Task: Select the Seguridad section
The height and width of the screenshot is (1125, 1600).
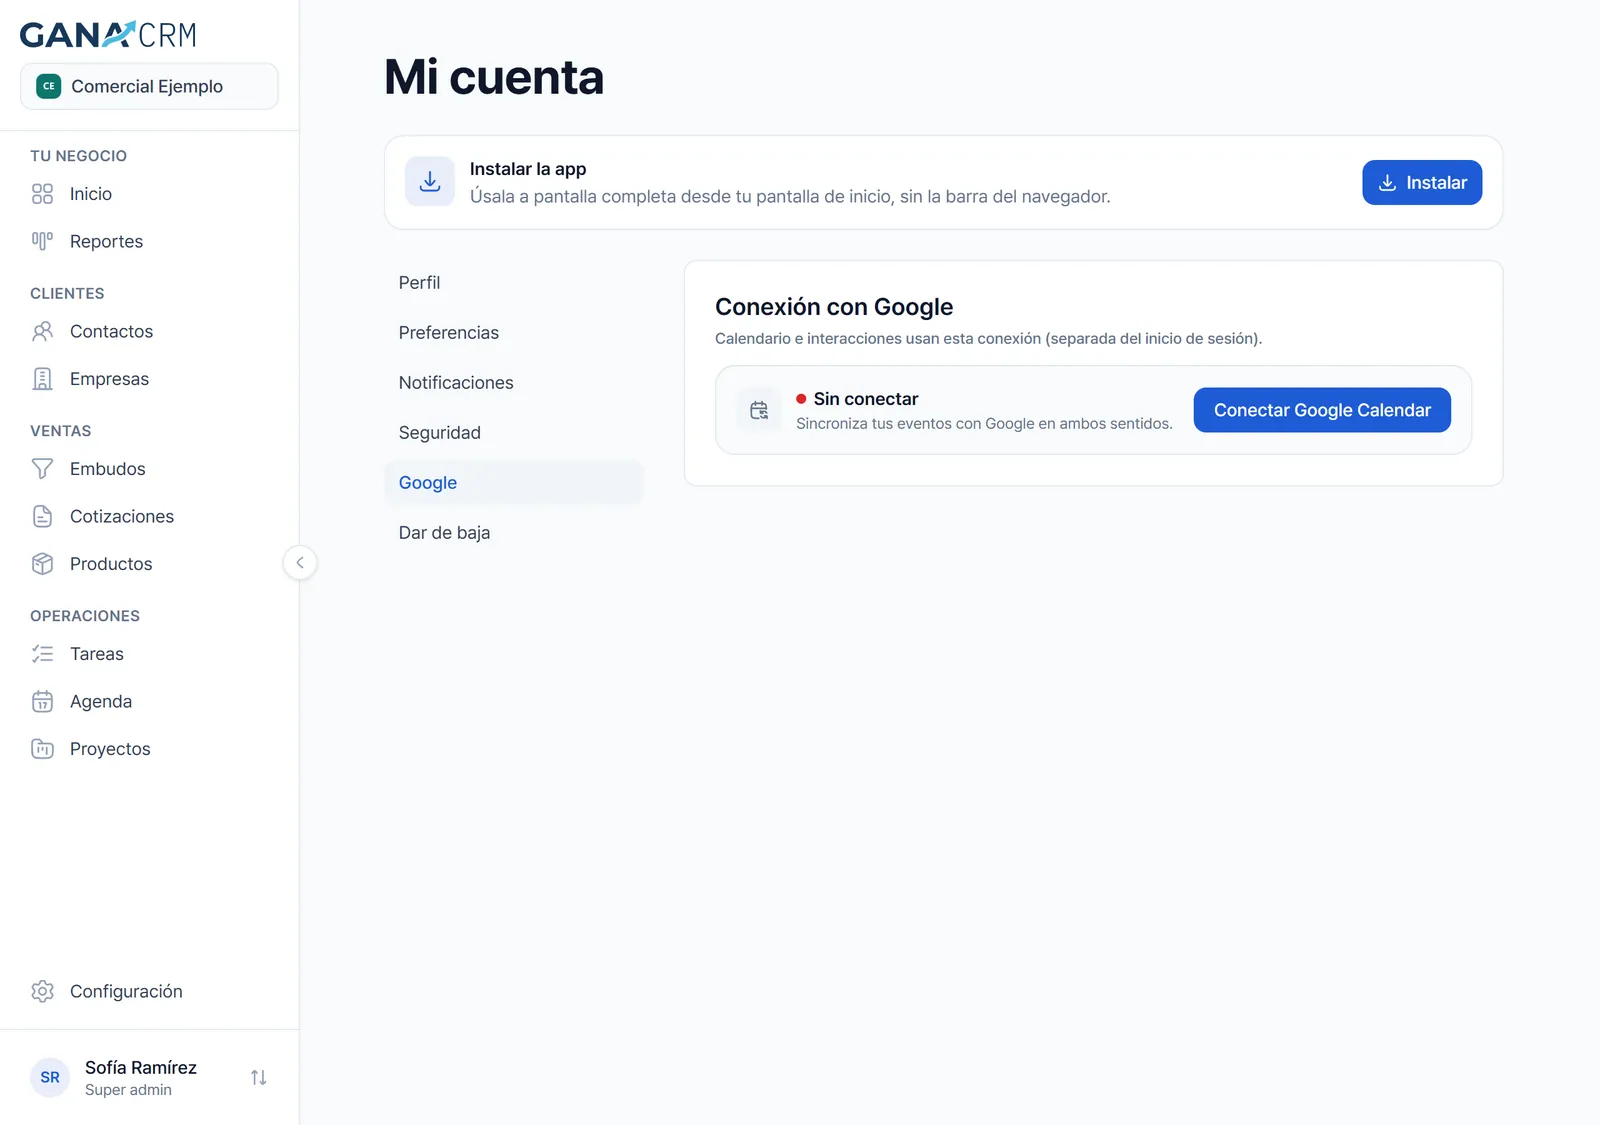Action: pos(514,433)
